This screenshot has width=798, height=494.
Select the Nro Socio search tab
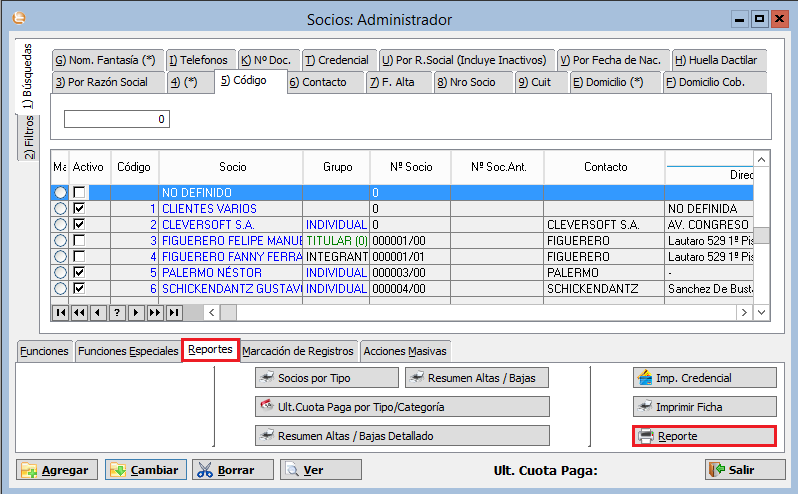(472, 82)
